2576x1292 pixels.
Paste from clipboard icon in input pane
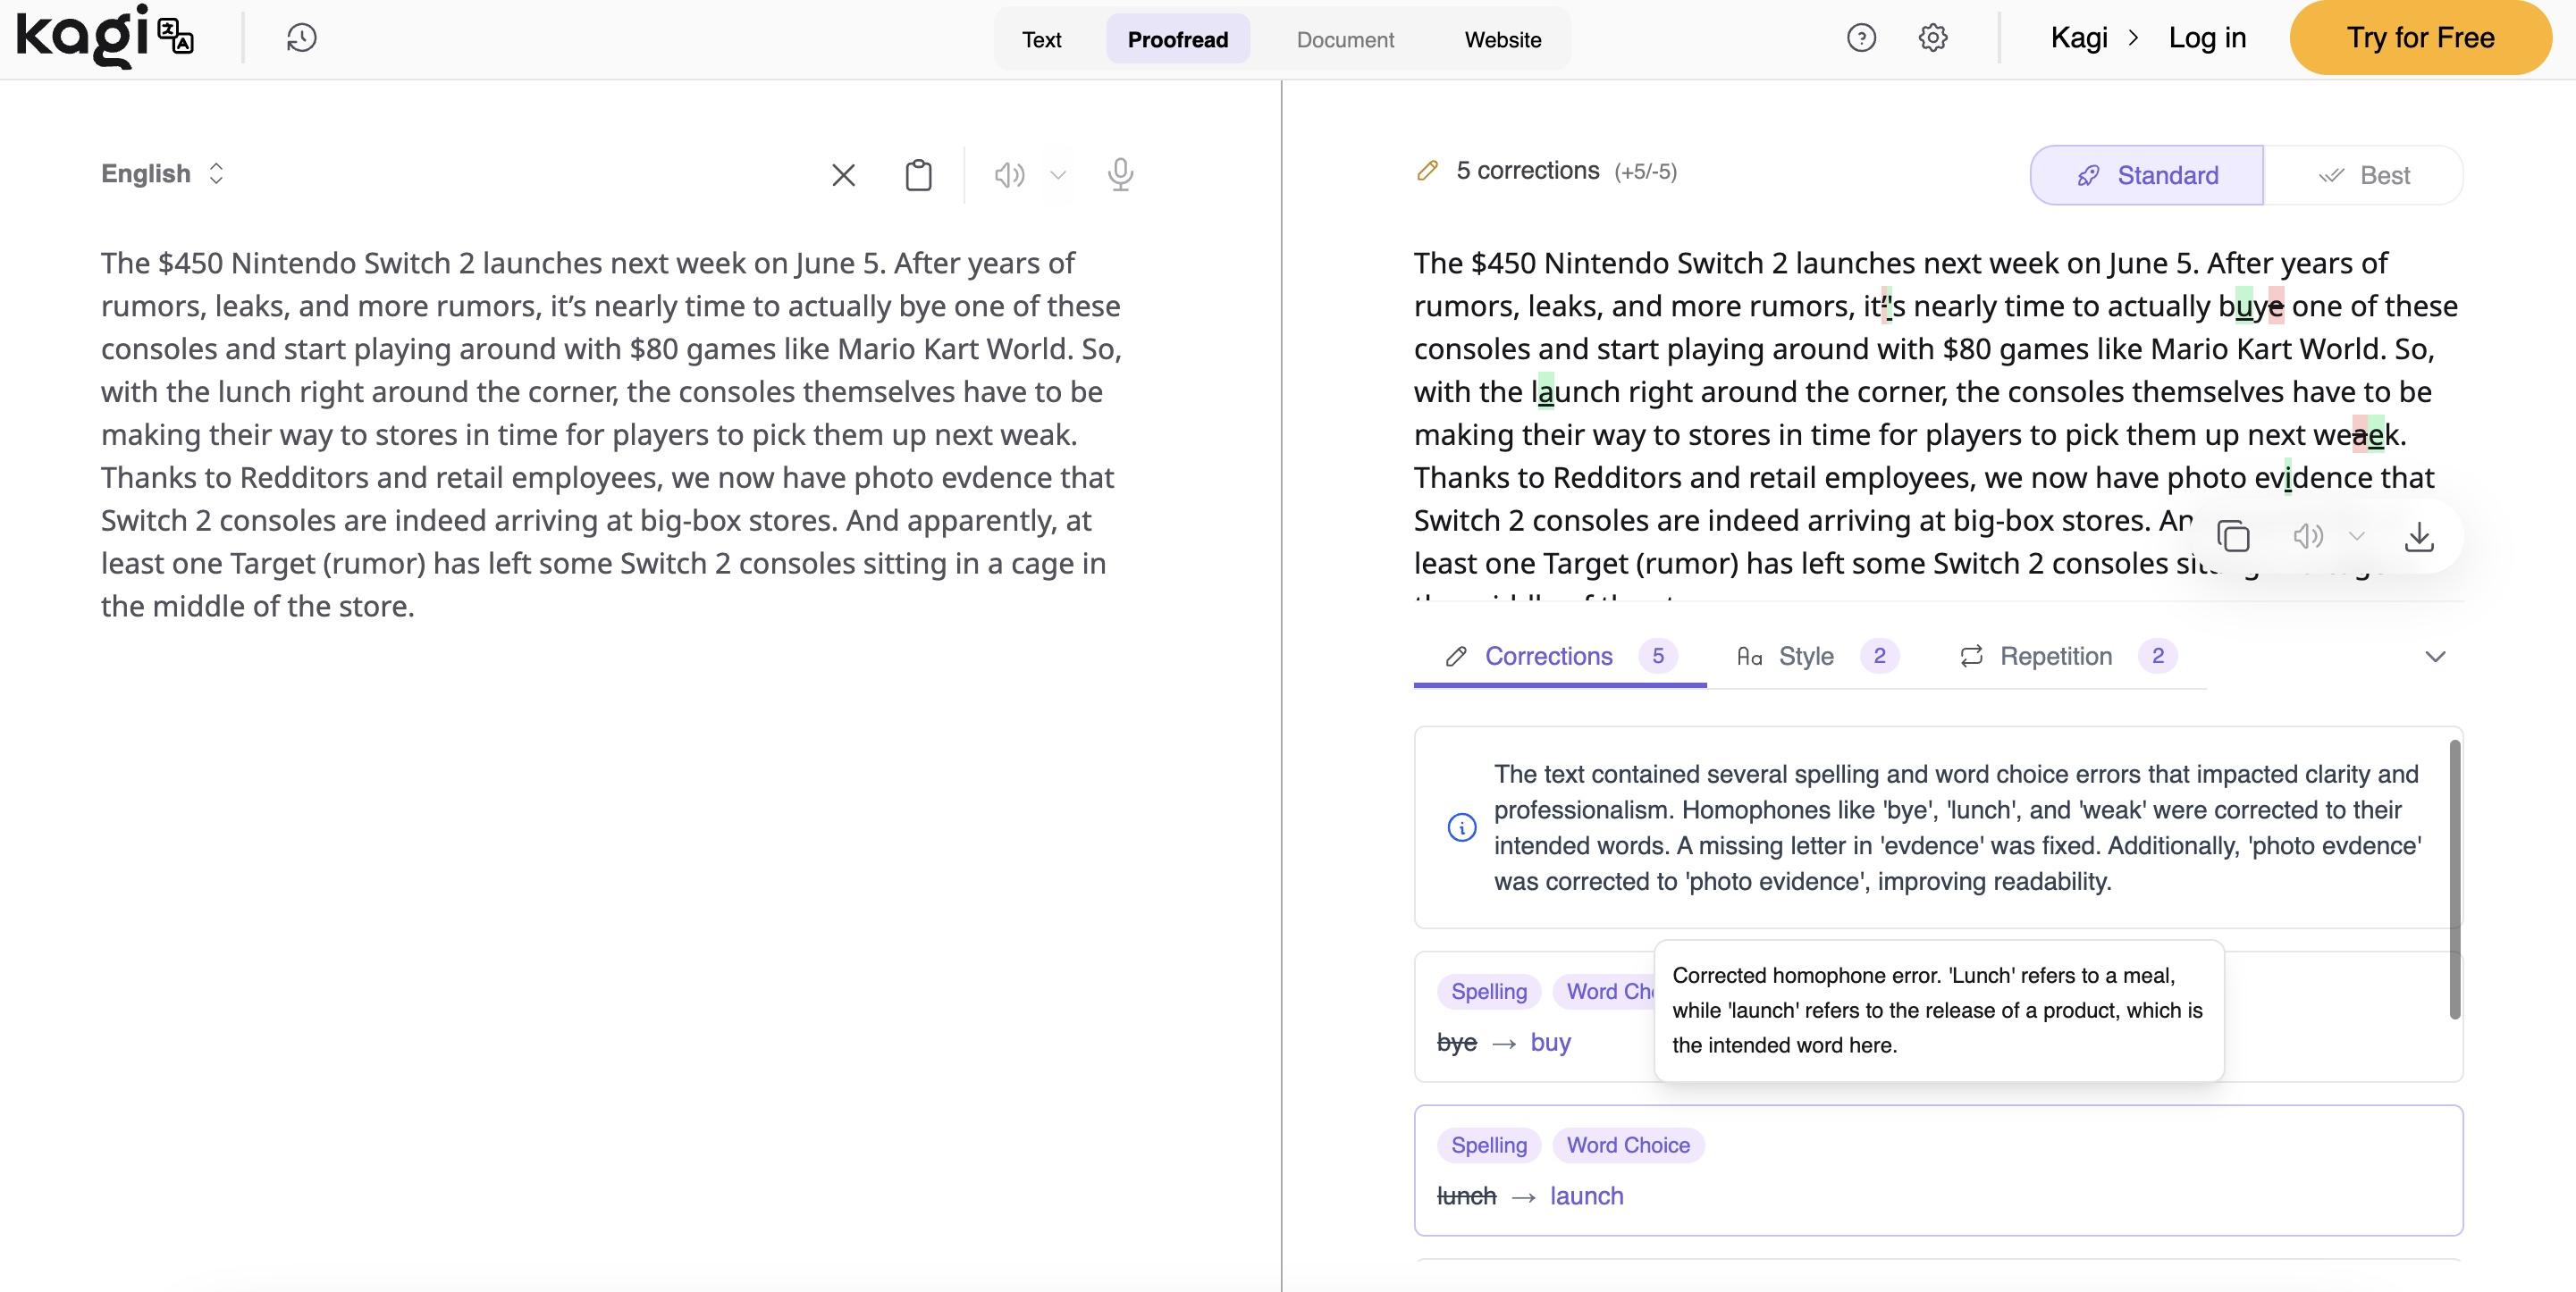(x=918, y=175)
